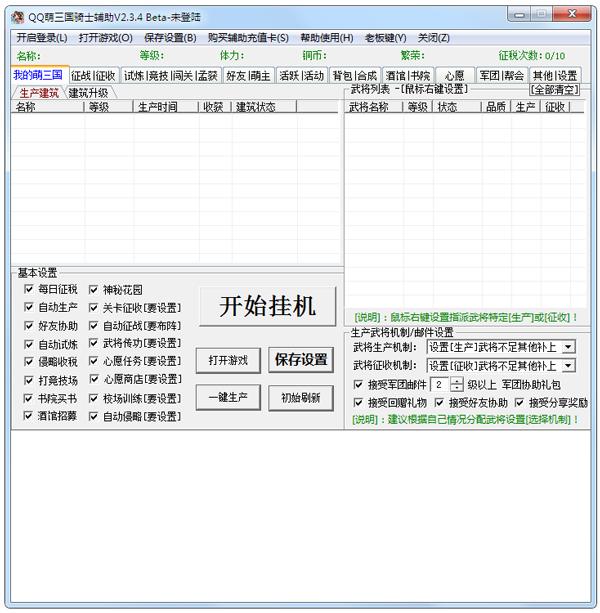Toggle the 心愿任务[要设置] checkbox
Screen dimensions: 600x613
(x=93, y=360)
